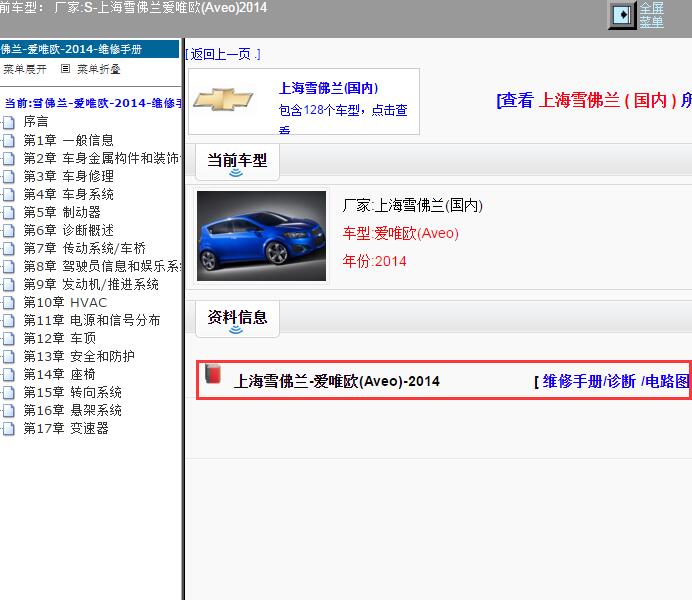Click page icon beside 第12章 车顶

(x=9, y=339)
